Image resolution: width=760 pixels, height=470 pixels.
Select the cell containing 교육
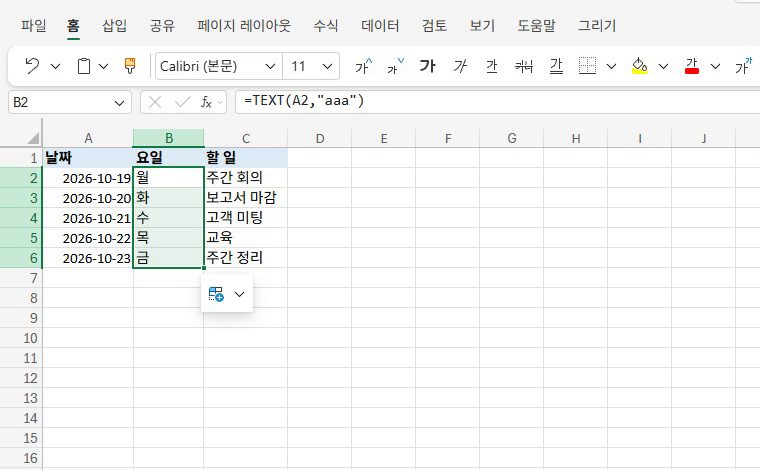tap(246, 238)
